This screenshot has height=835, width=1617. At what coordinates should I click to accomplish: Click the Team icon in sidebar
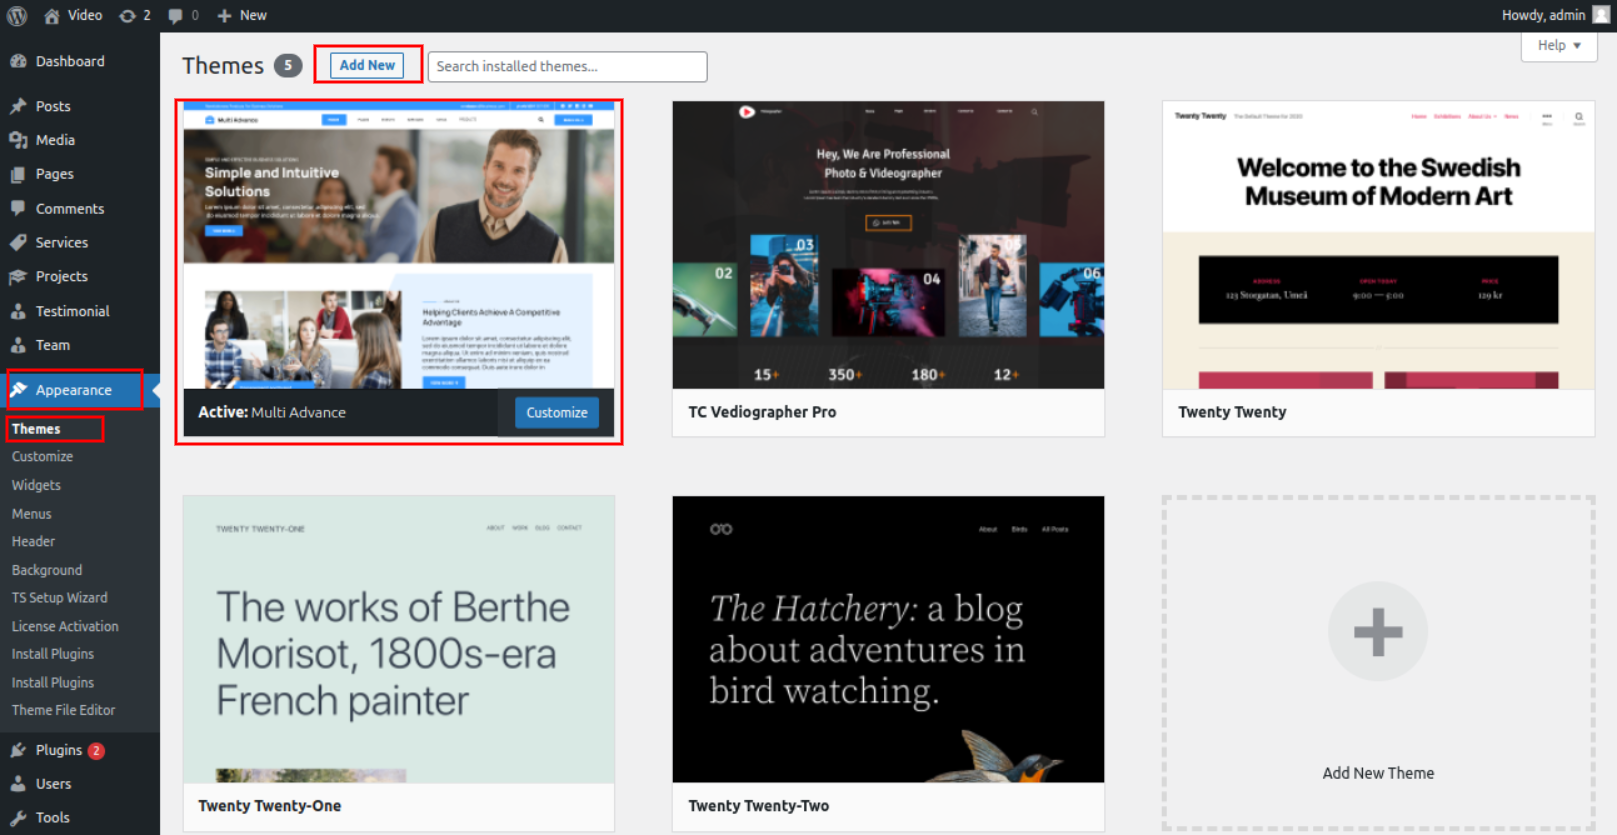(18, 345)
